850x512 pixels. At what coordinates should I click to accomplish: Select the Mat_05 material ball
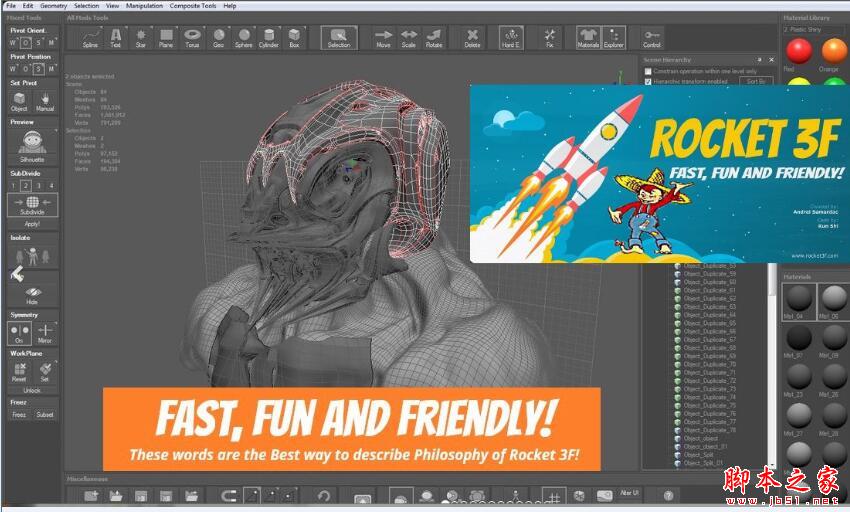[x=834, y=297]
